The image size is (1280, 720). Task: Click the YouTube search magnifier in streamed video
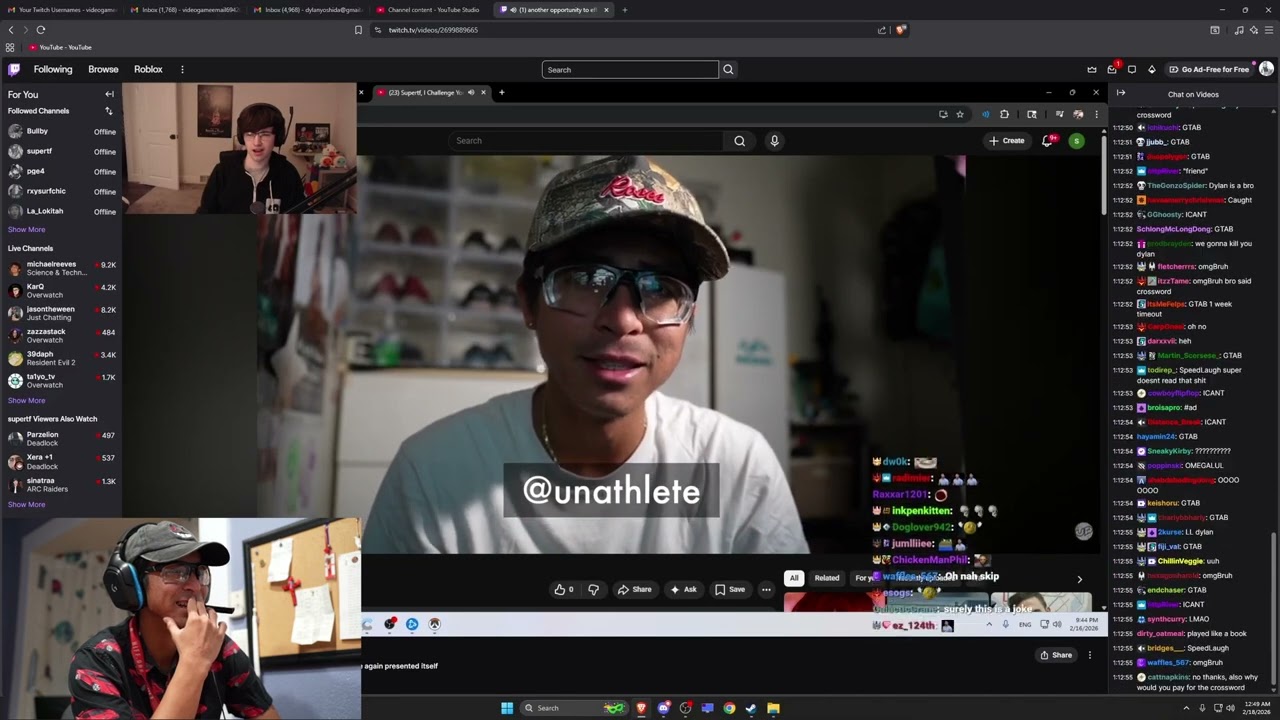739,141
